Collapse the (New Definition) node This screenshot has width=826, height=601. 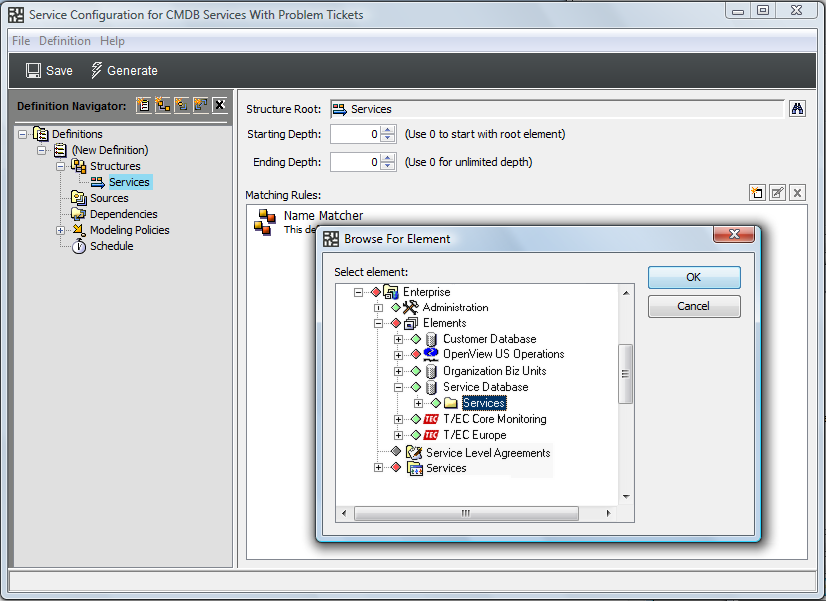[42, 150]
